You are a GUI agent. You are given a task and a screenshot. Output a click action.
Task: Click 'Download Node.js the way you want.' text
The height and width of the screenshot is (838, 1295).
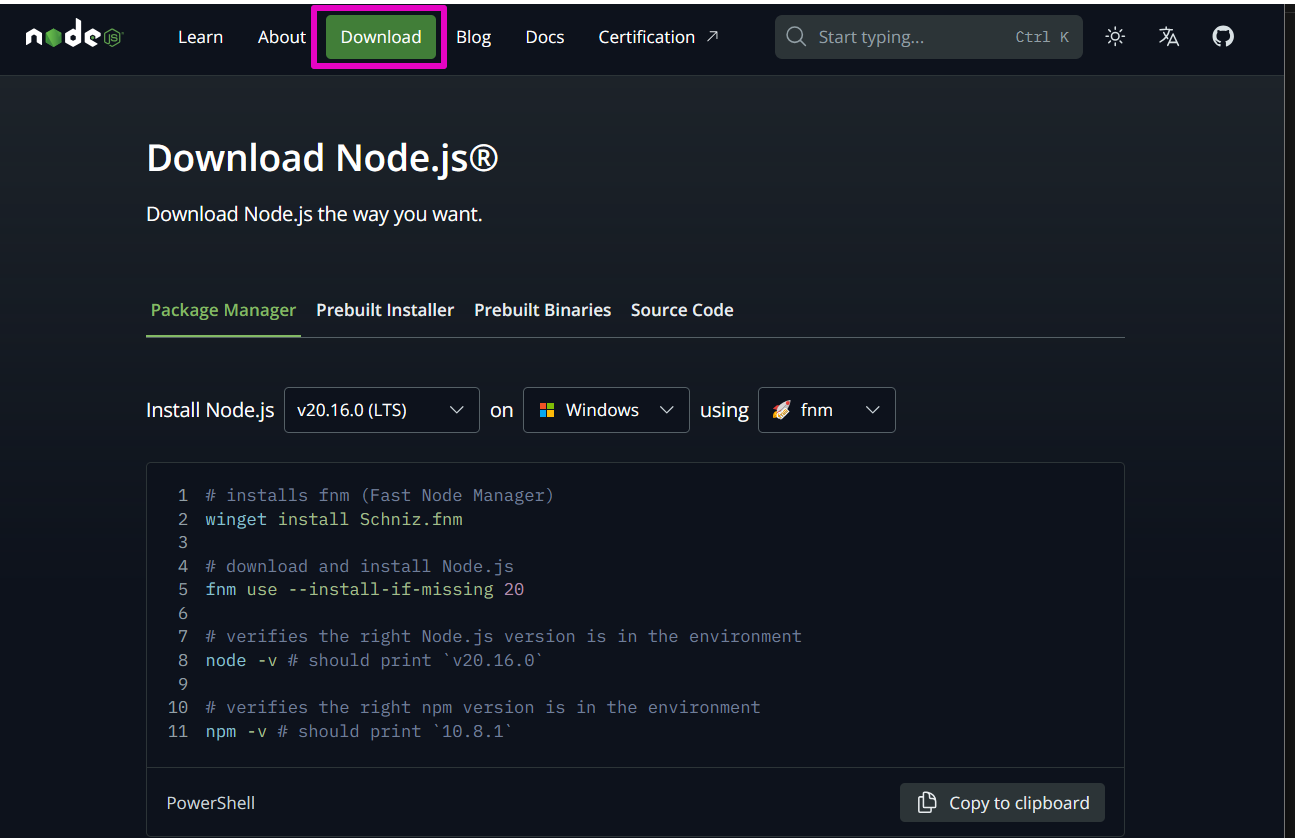click(314, 214)
